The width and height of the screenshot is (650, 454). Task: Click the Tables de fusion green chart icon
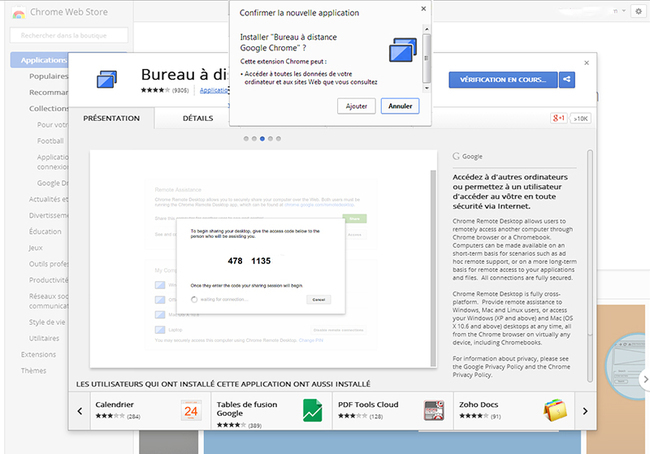[313, 410]
